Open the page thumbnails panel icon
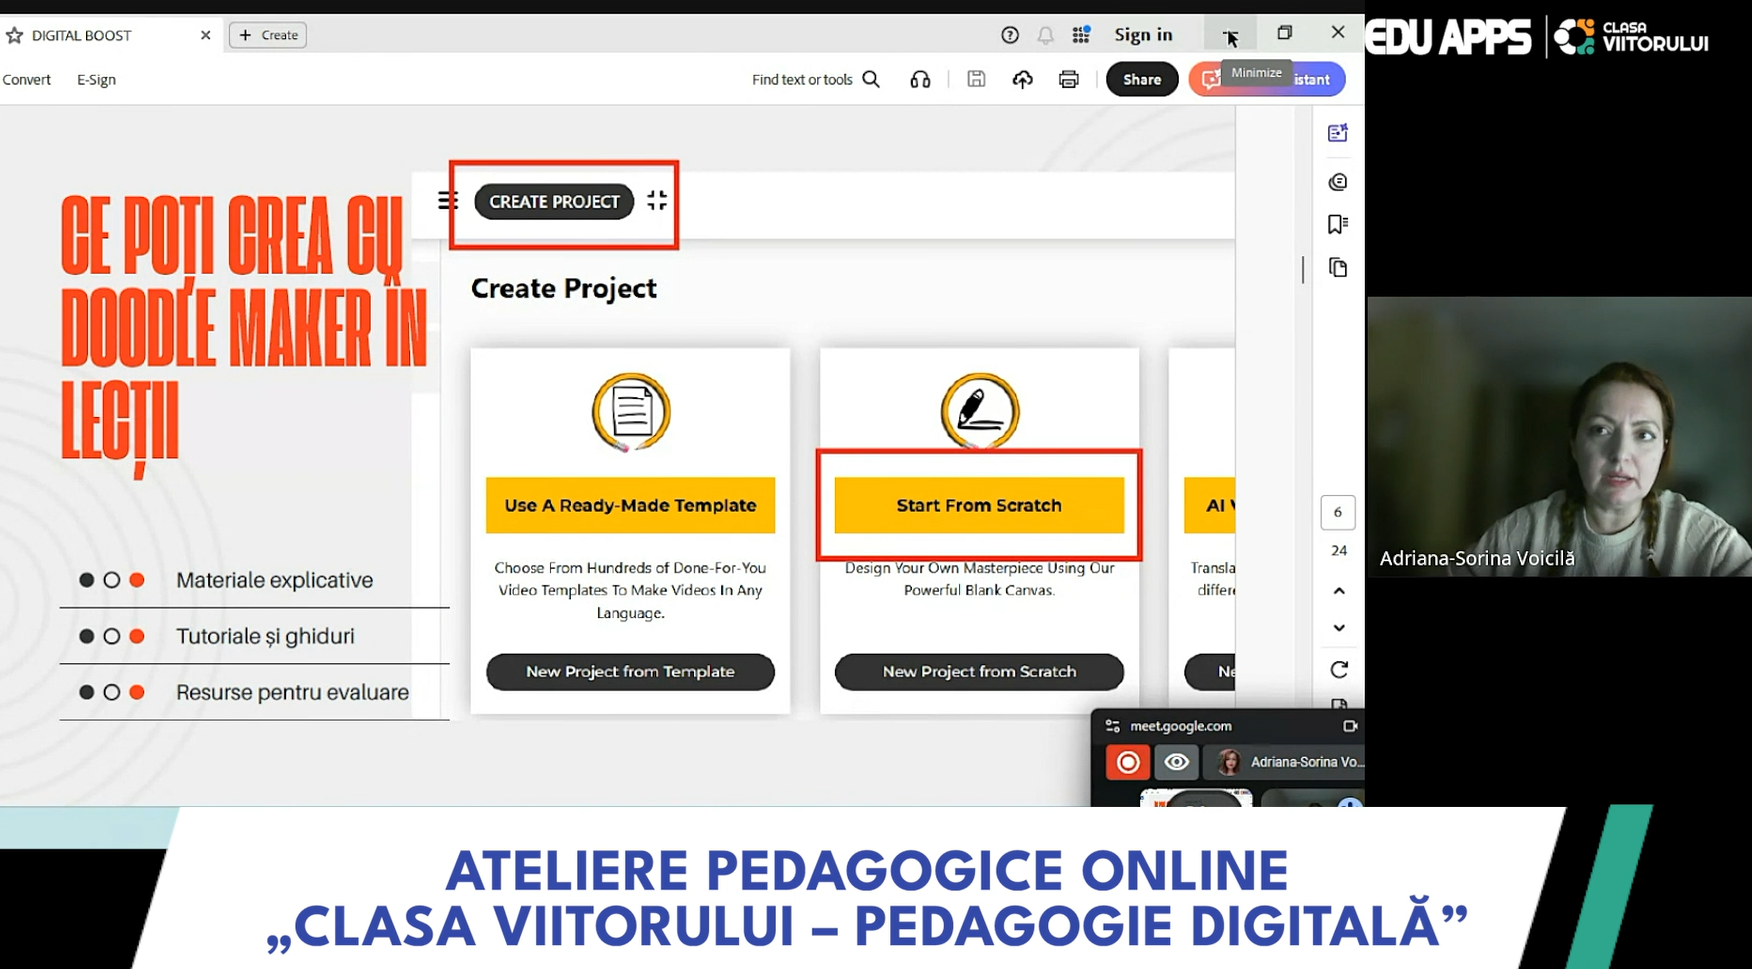 (x=1338, y=267)
